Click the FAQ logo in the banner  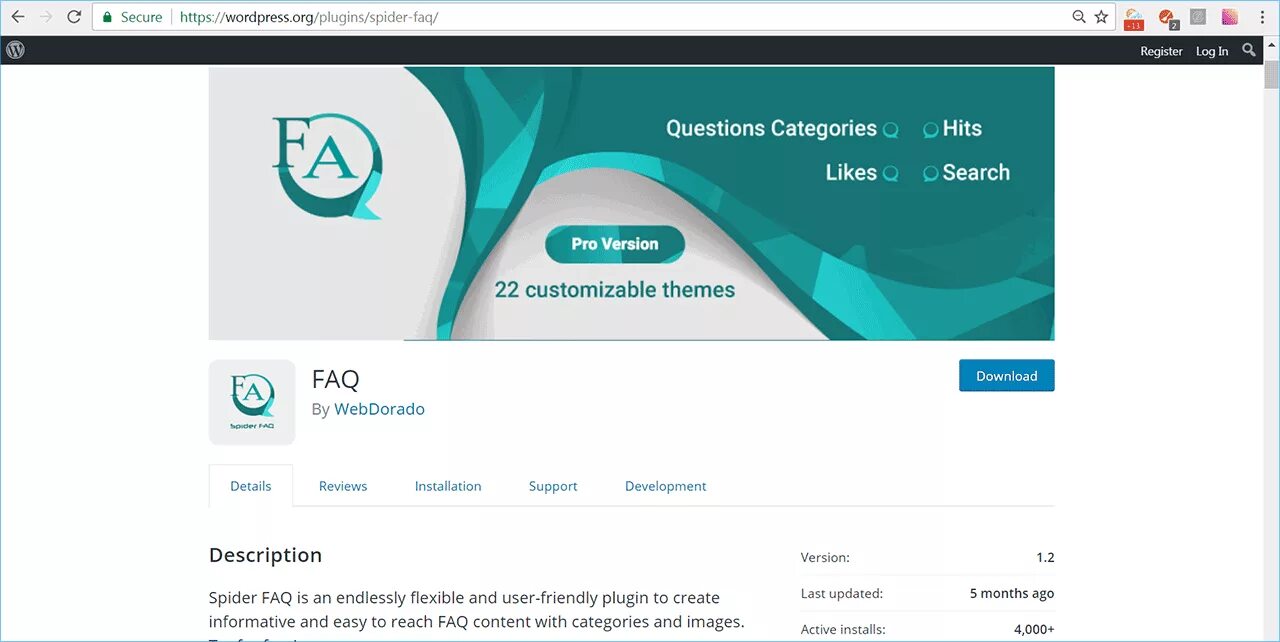[327, 167]
